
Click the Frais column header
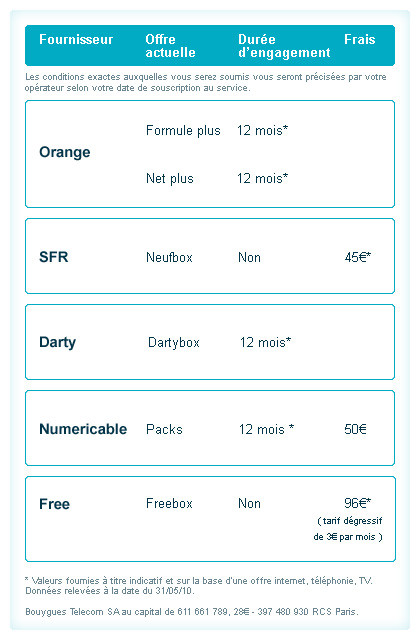point(360,39)
